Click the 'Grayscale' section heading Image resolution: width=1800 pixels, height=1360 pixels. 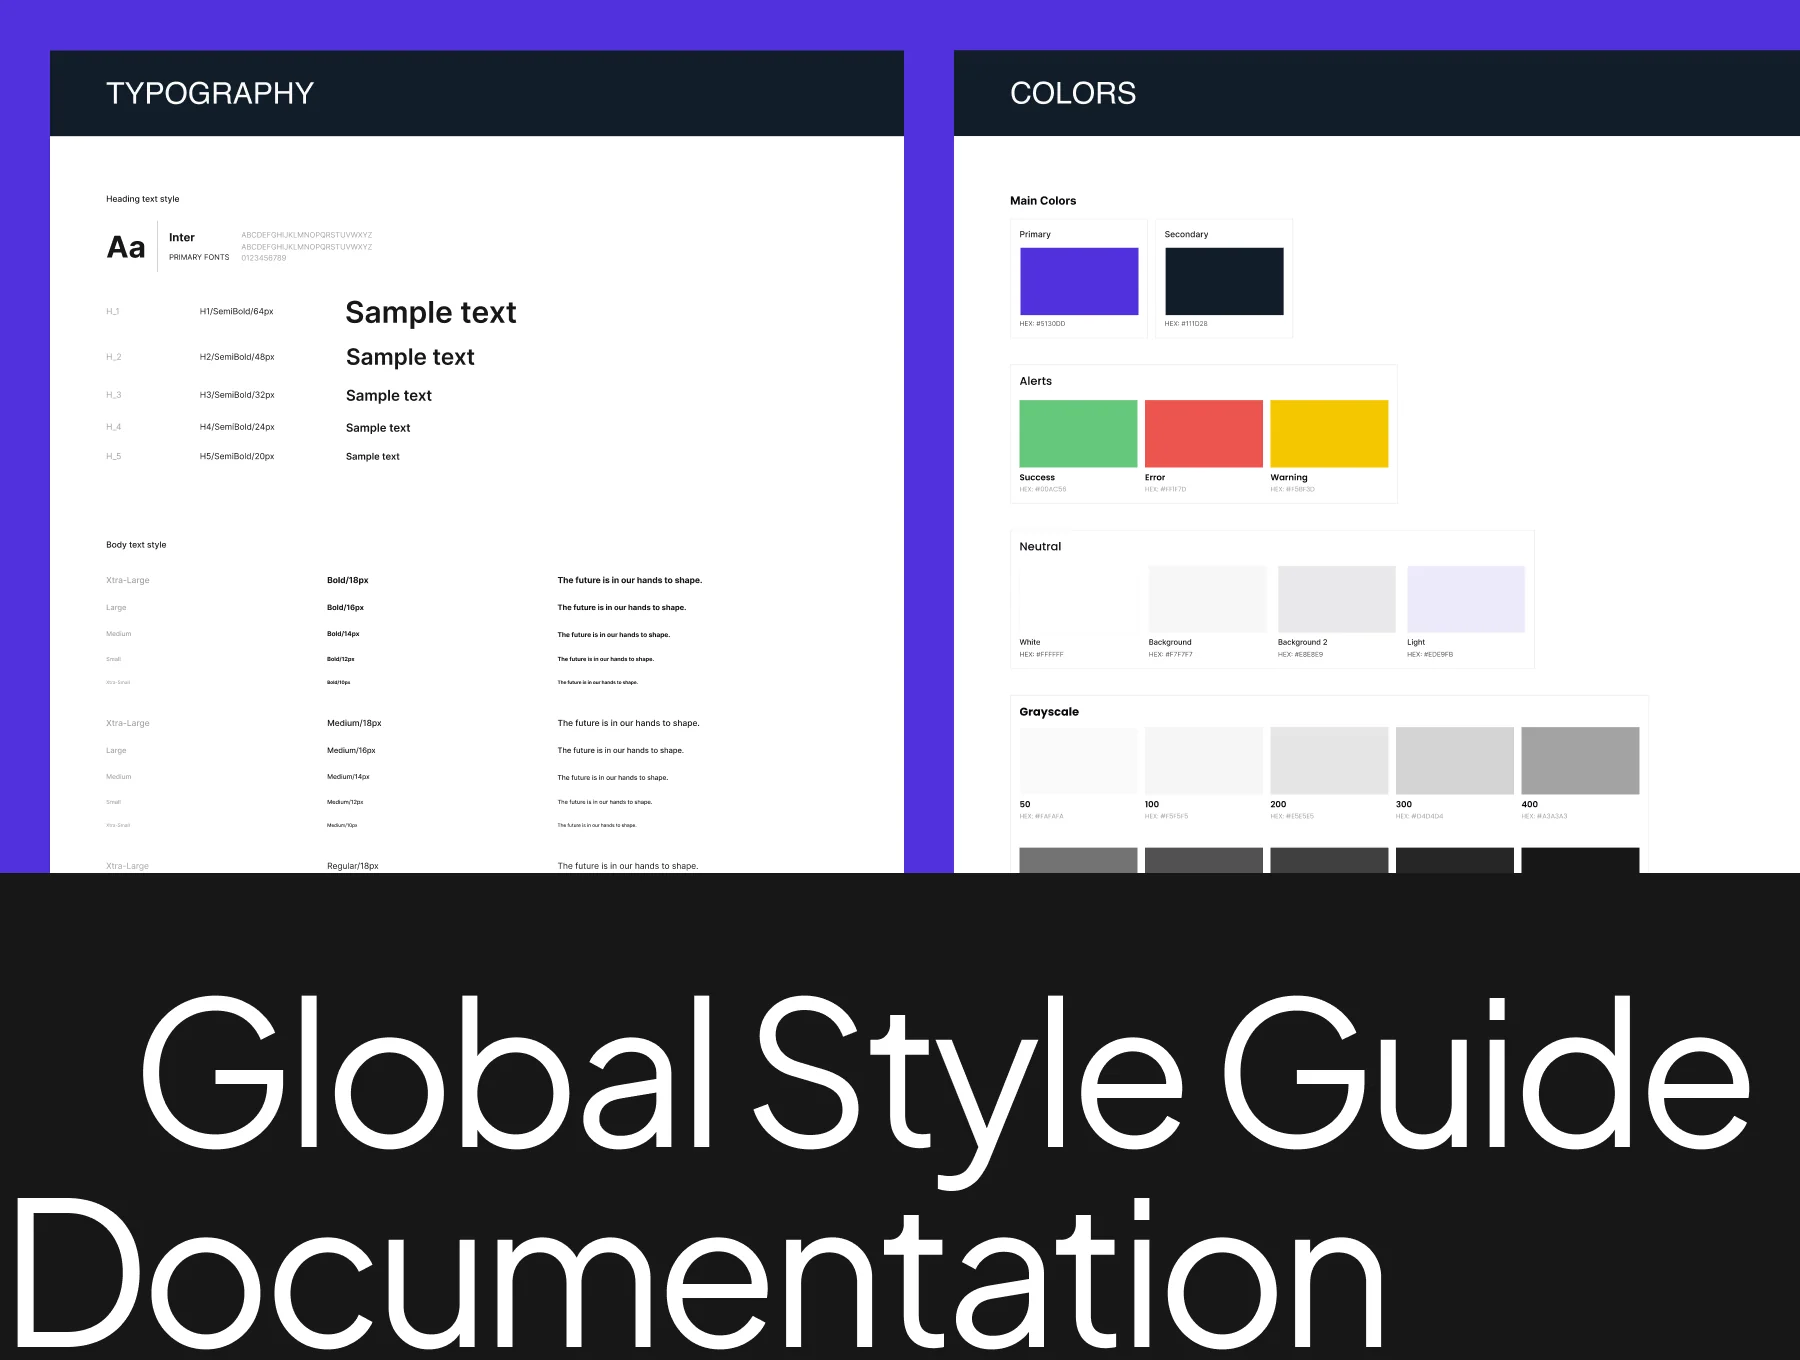click(x=1049, y=712)
